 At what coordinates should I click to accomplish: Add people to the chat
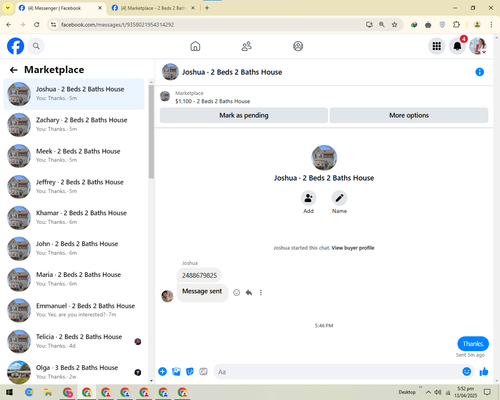point(308,198)
